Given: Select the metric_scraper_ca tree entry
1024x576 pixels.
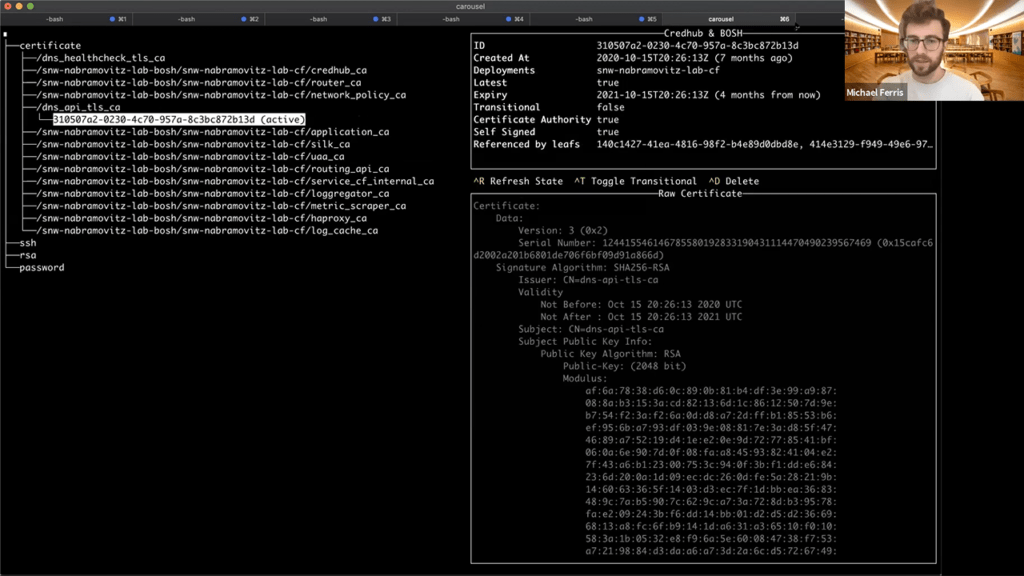Looking at the screenshot, I should tap(221, 206).
